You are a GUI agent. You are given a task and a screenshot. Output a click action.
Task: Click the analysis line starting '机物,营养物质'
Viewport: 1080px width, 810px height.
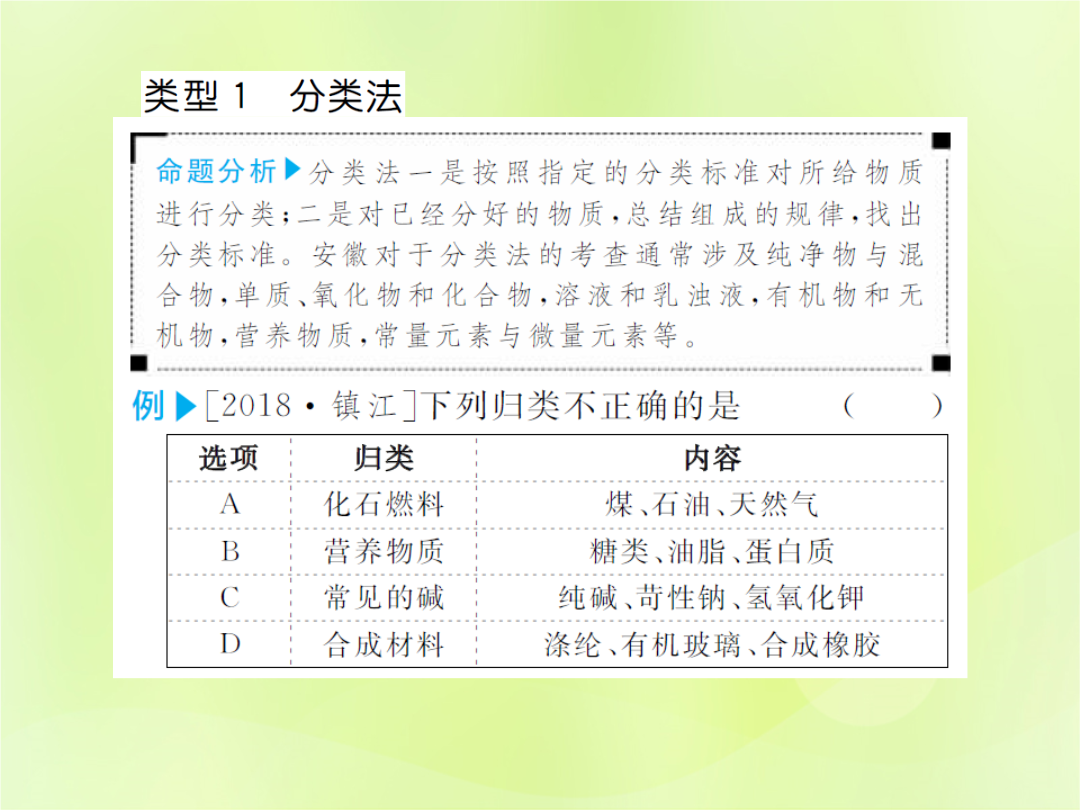pyautogui.click(x=428, y=335)
